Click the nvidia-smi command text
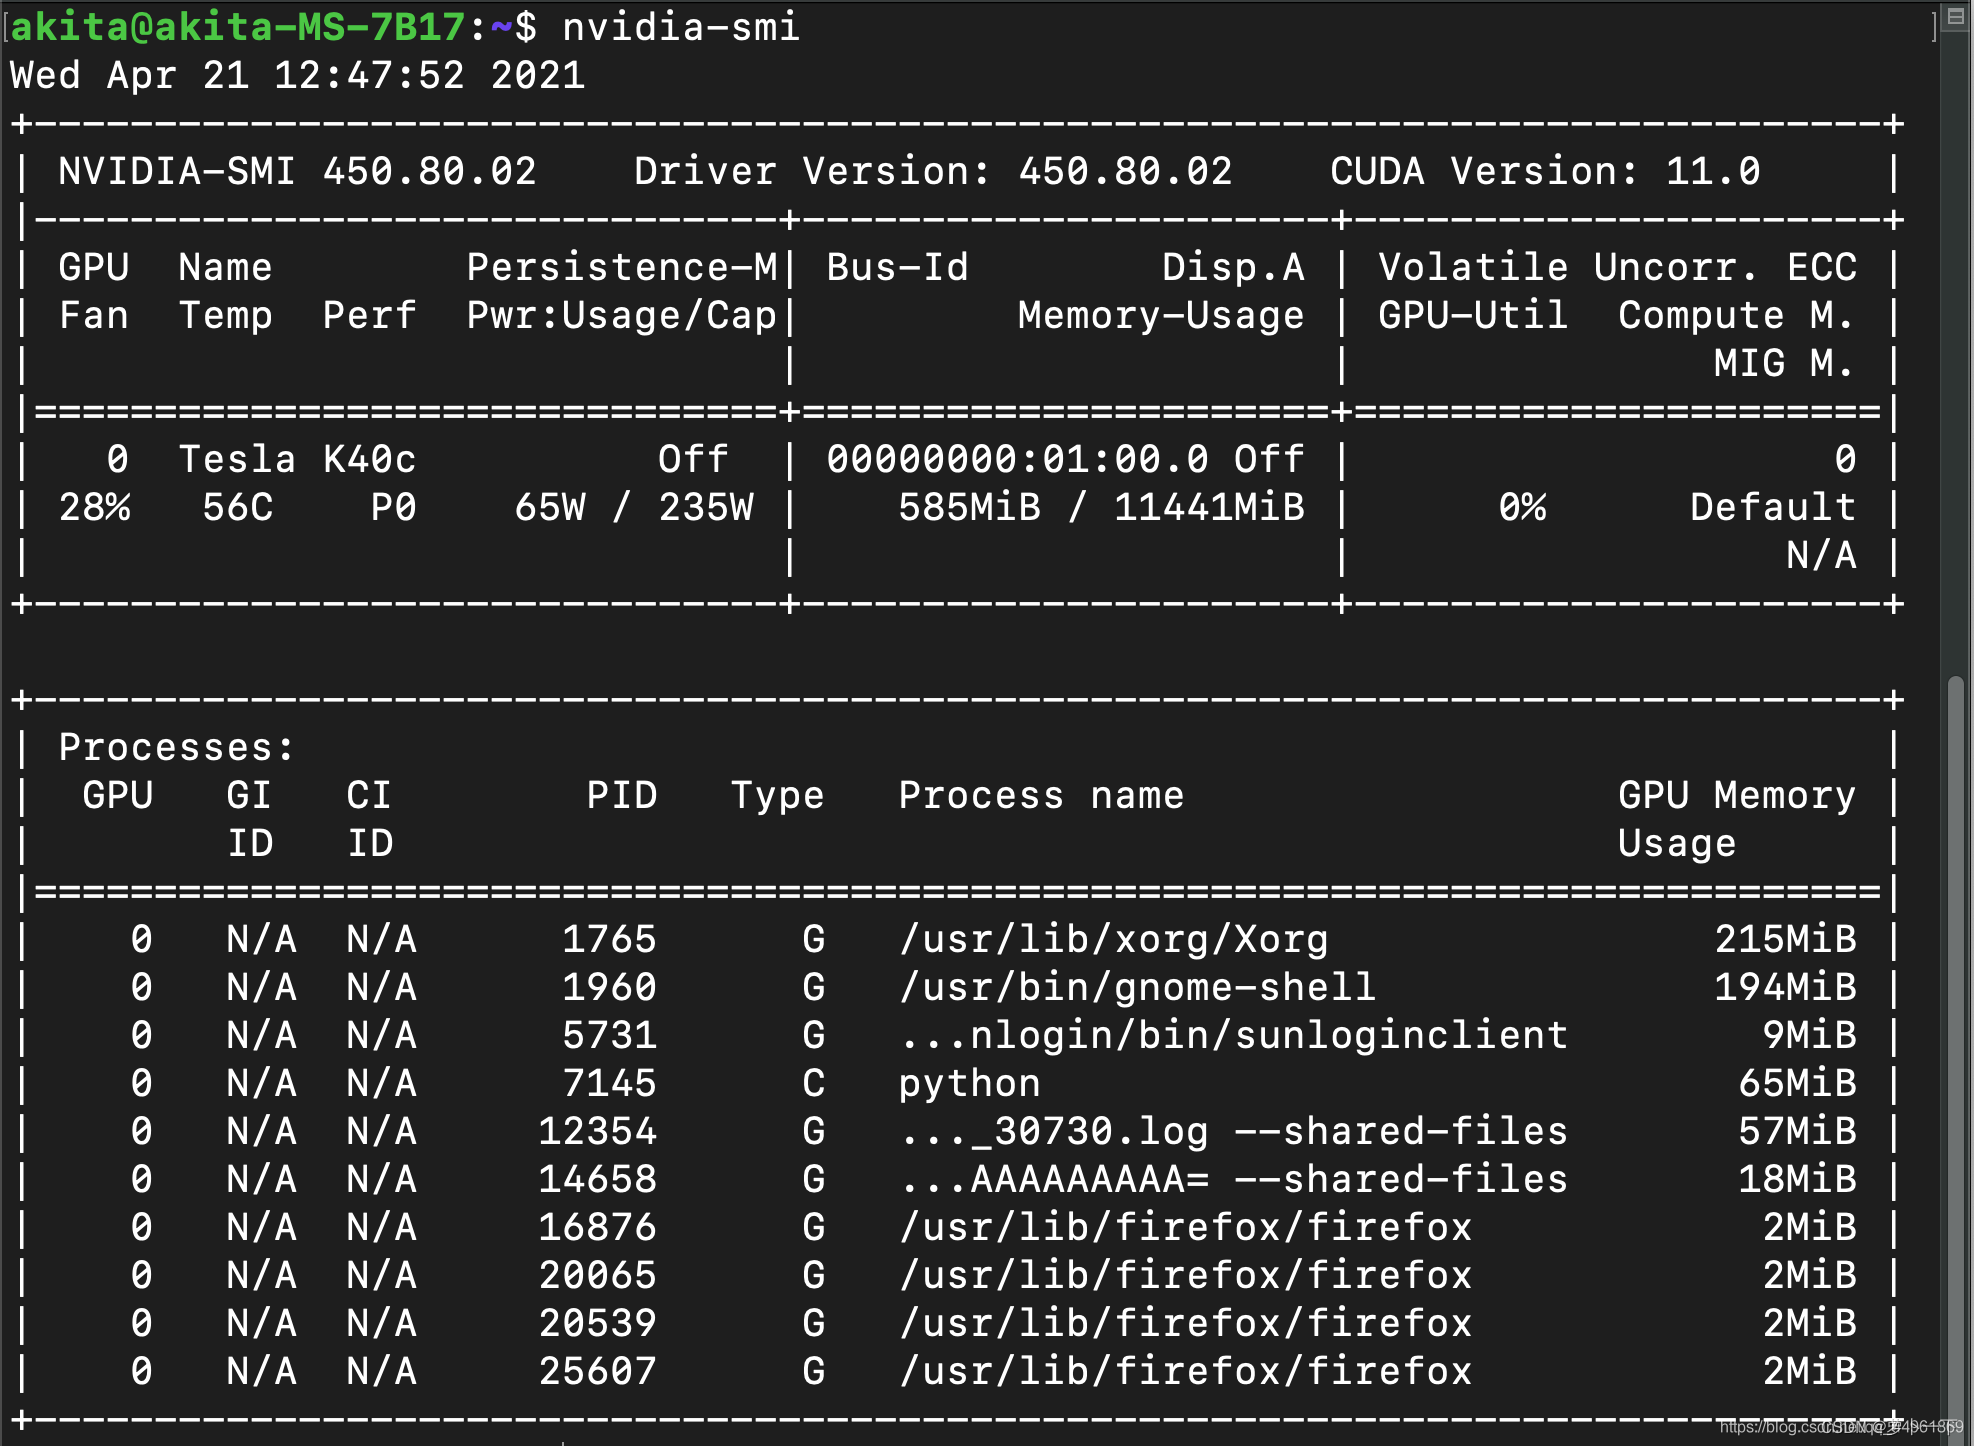This screenshot has width=1974, height=1446. [x=681, y=27]
